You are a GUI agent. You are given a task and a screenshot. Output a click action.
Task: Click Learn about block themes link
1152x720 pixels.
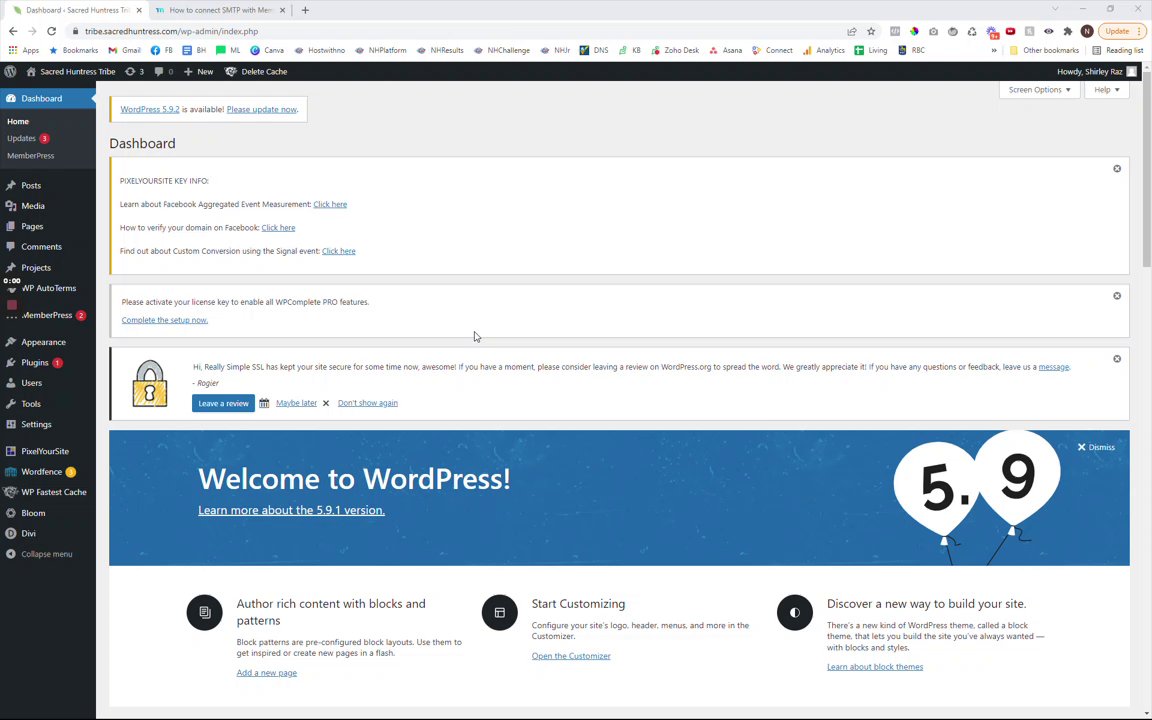pos(875,667)
